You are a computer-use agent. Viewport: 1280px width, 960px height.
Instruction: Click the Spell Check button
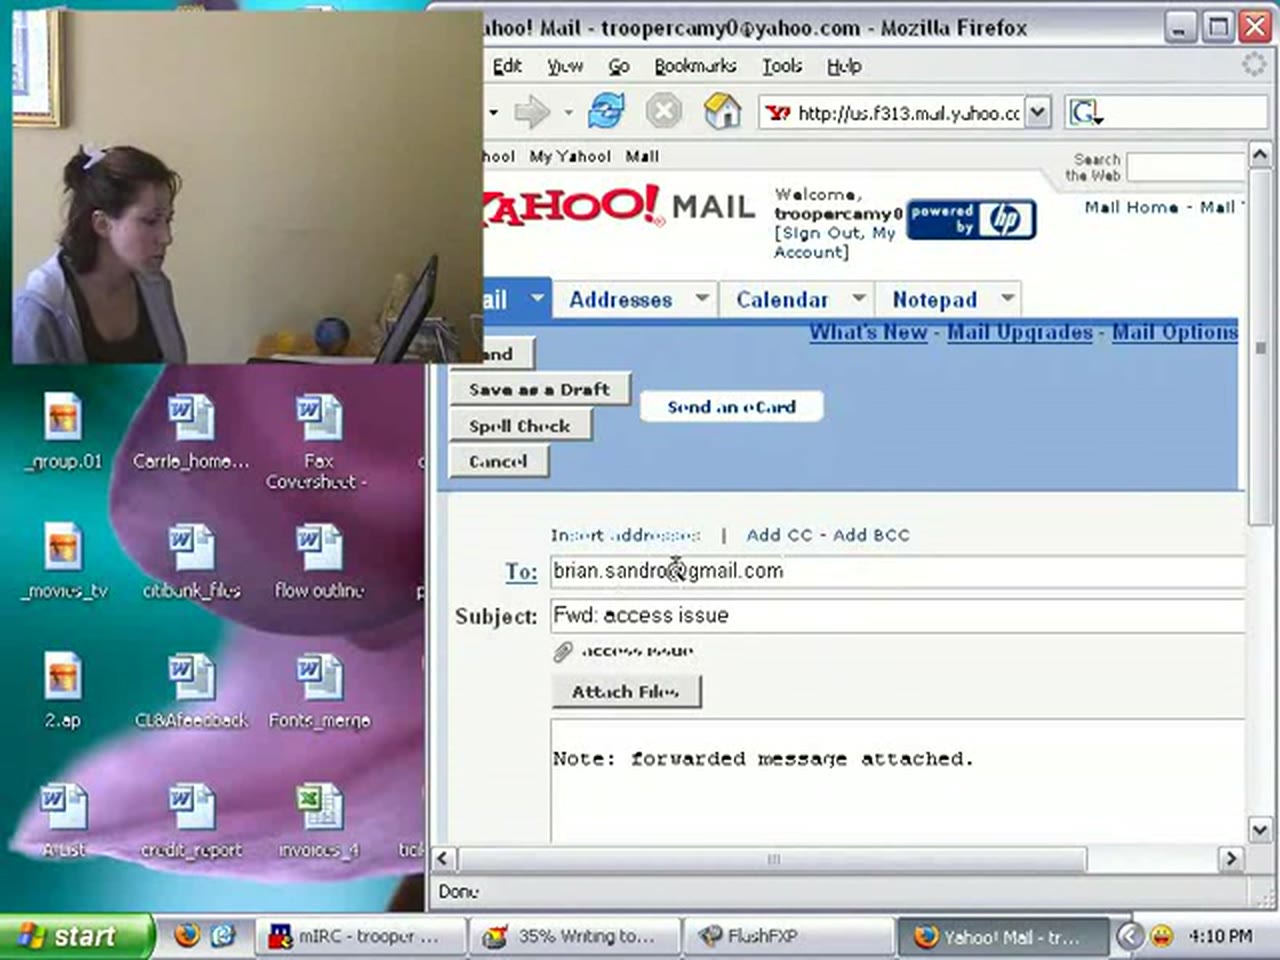coord(520,425)
